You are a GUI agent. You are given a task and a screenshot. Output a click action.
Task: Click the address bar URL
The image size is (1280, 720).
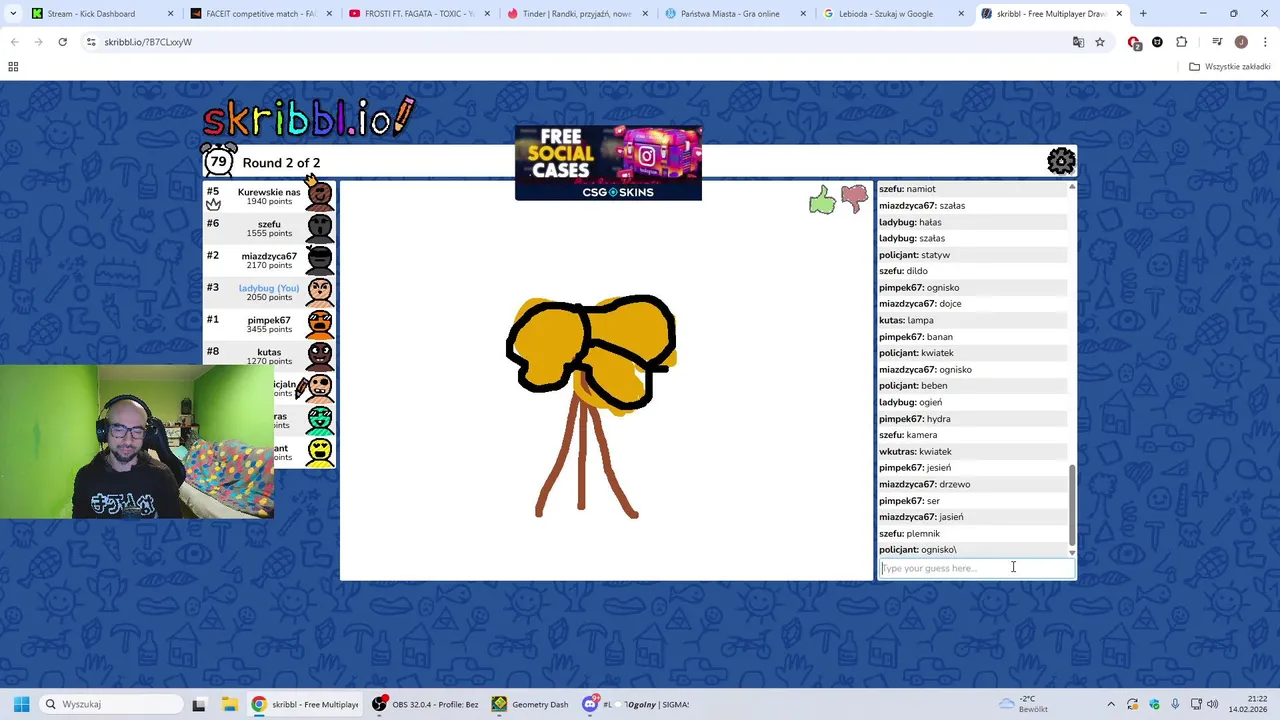pos(148,42)
